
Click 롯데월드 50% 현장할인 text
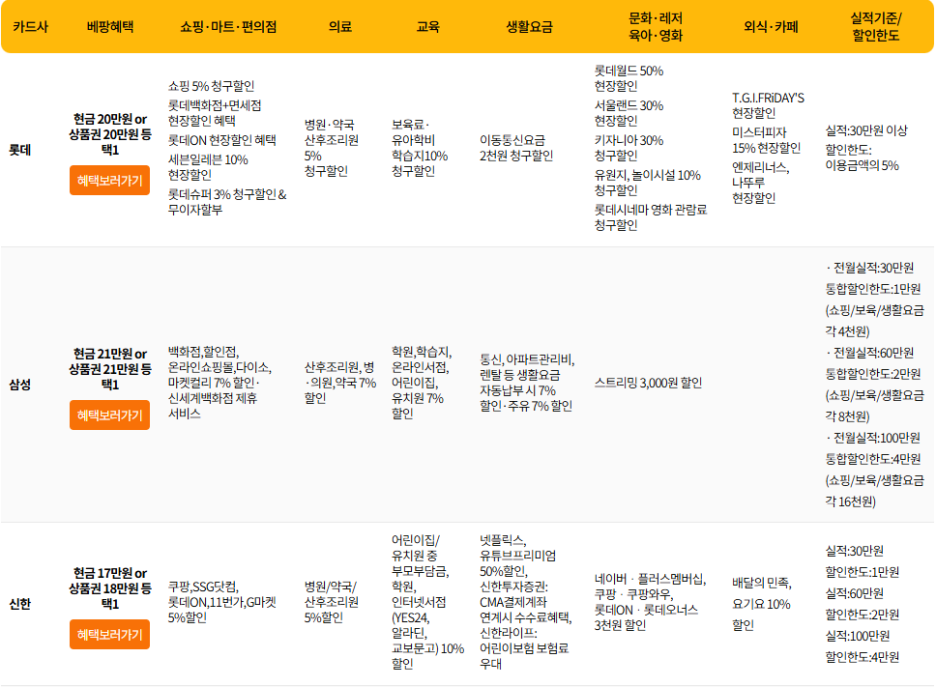(629, 78)
